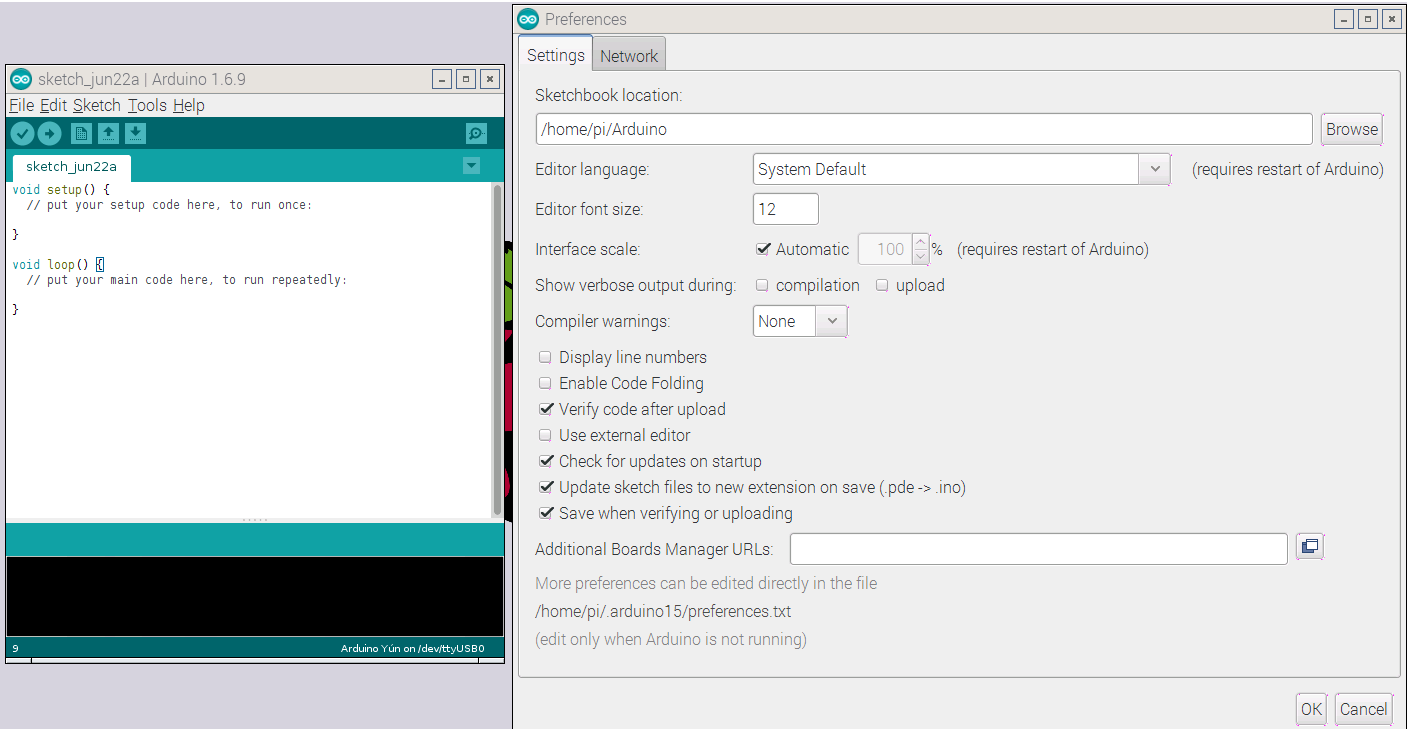Viewport: 1419px width, 729px height.
Task: Click the Sketchbook location path field
Action: click(x=924, y=129)
